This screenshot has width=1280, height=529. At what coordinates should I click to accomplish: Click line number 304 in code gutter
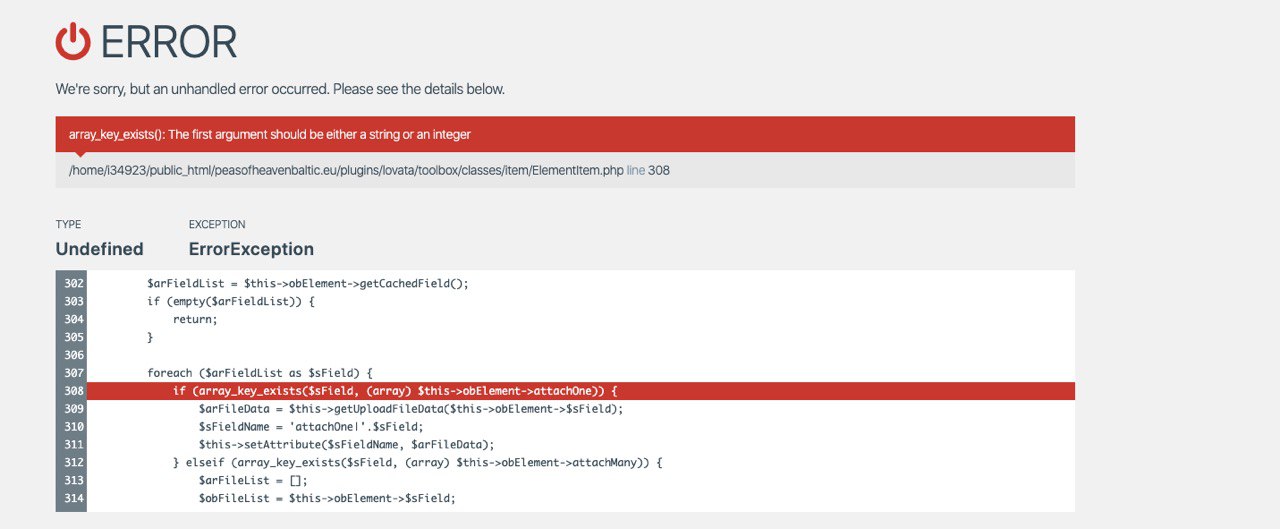(73, 319)
